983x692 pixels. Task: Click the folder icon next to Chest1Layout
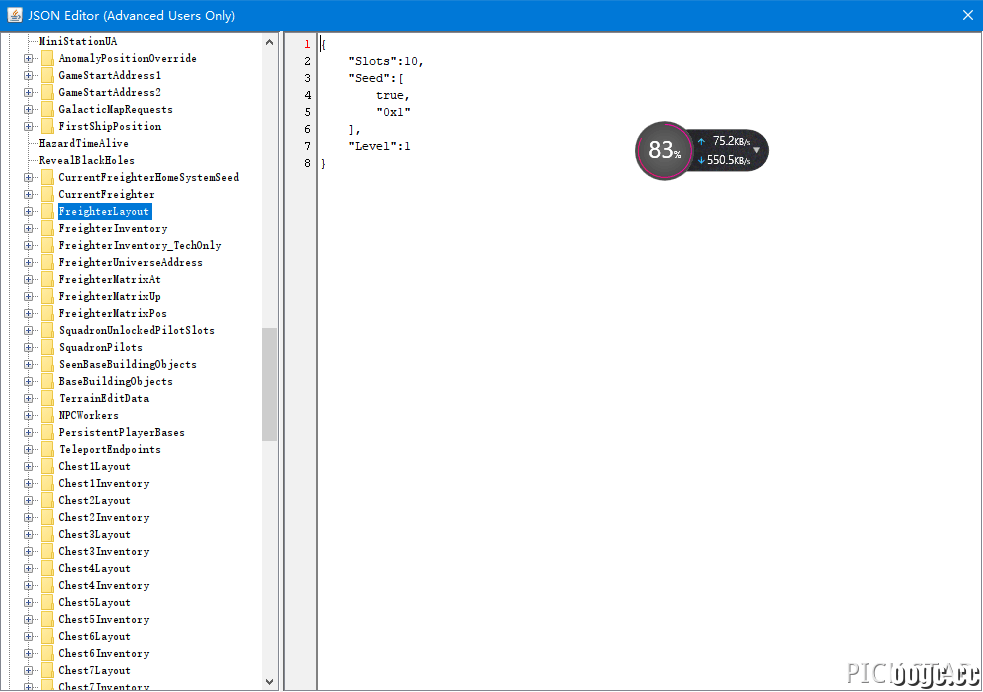point(48,467)
